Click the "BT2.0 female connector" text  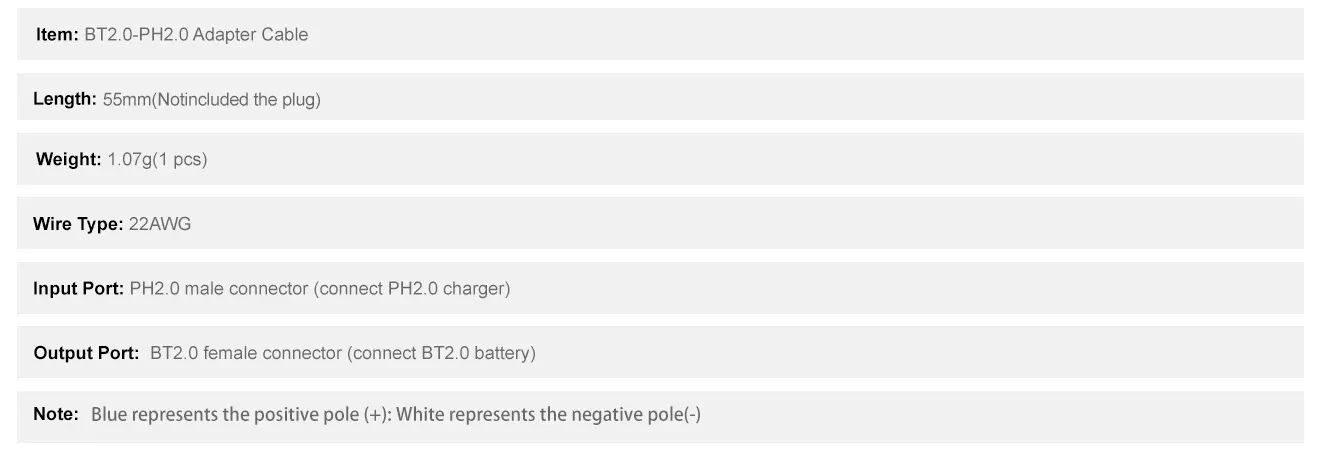pyautogui.click(x=246, y=353)
